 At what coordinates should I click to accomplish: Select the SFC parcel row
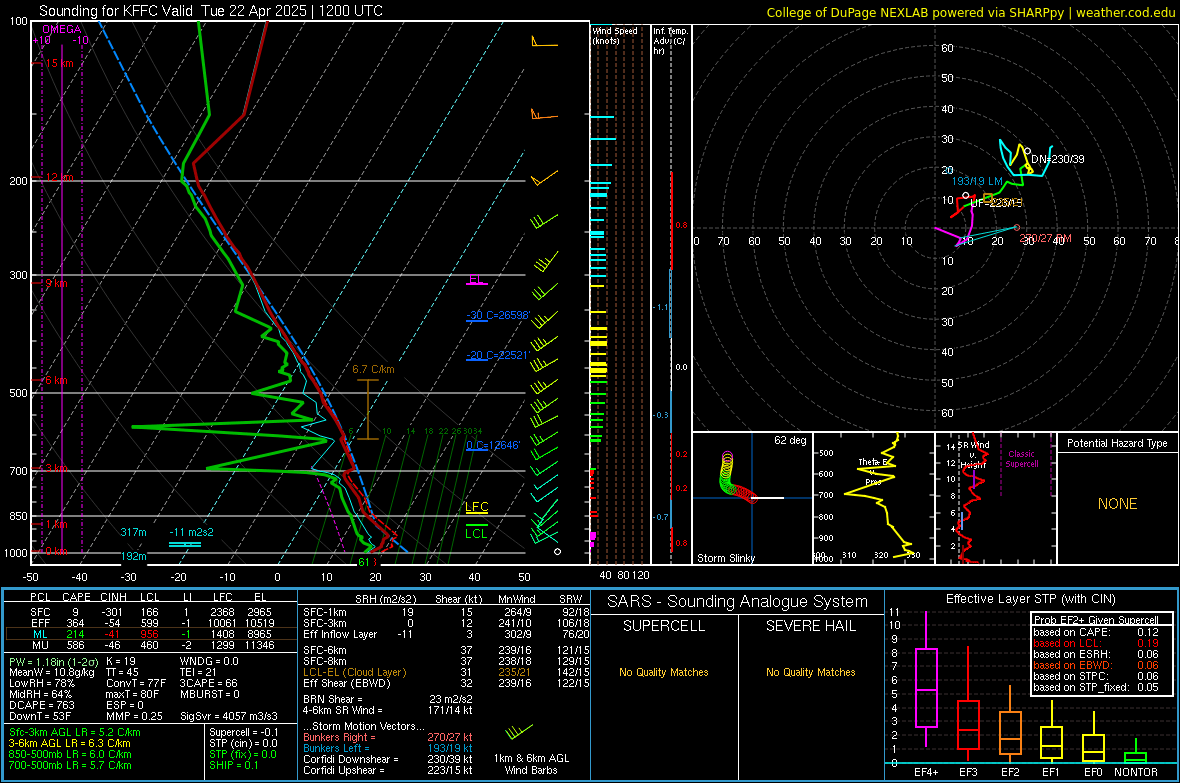(x=151, y=613)
